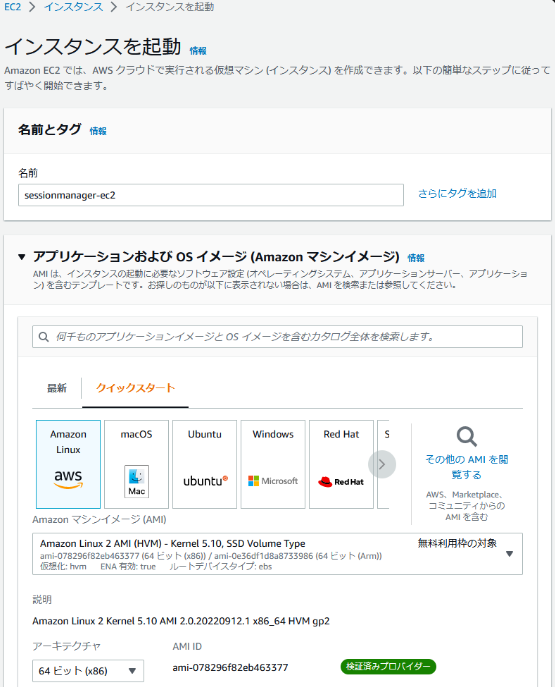The width and height of the screenshot is (555, 687).
Task: Click the aws logo icon
Action: [68, 479]
